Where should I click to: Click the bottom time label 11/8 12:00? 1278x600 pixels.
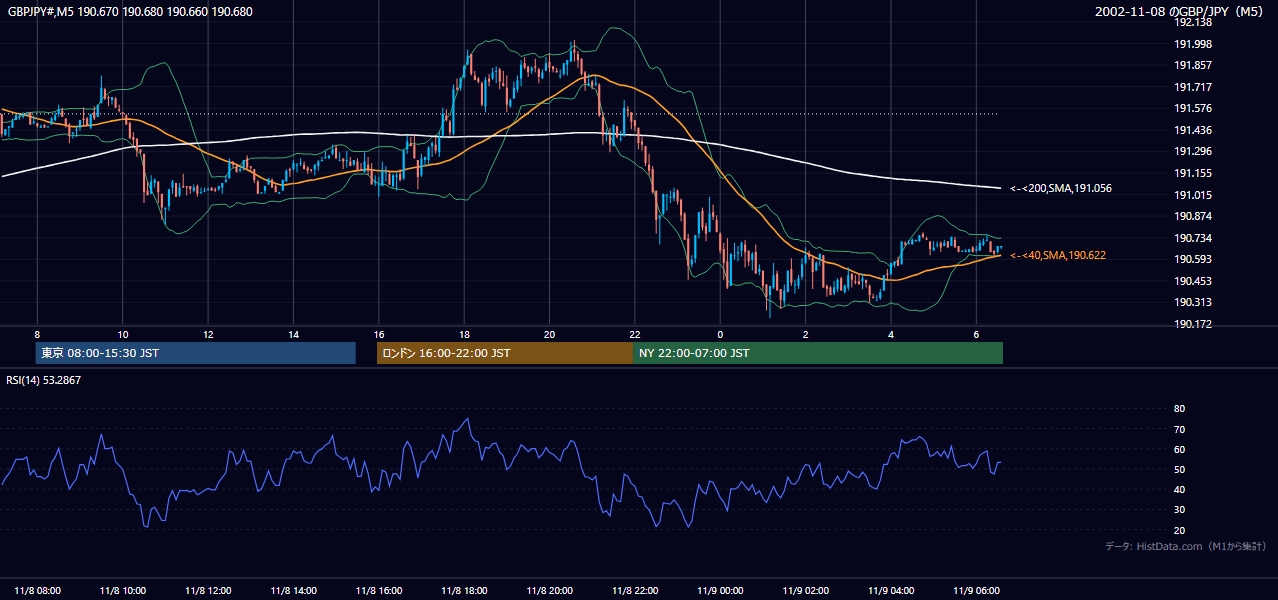[208, 590]
